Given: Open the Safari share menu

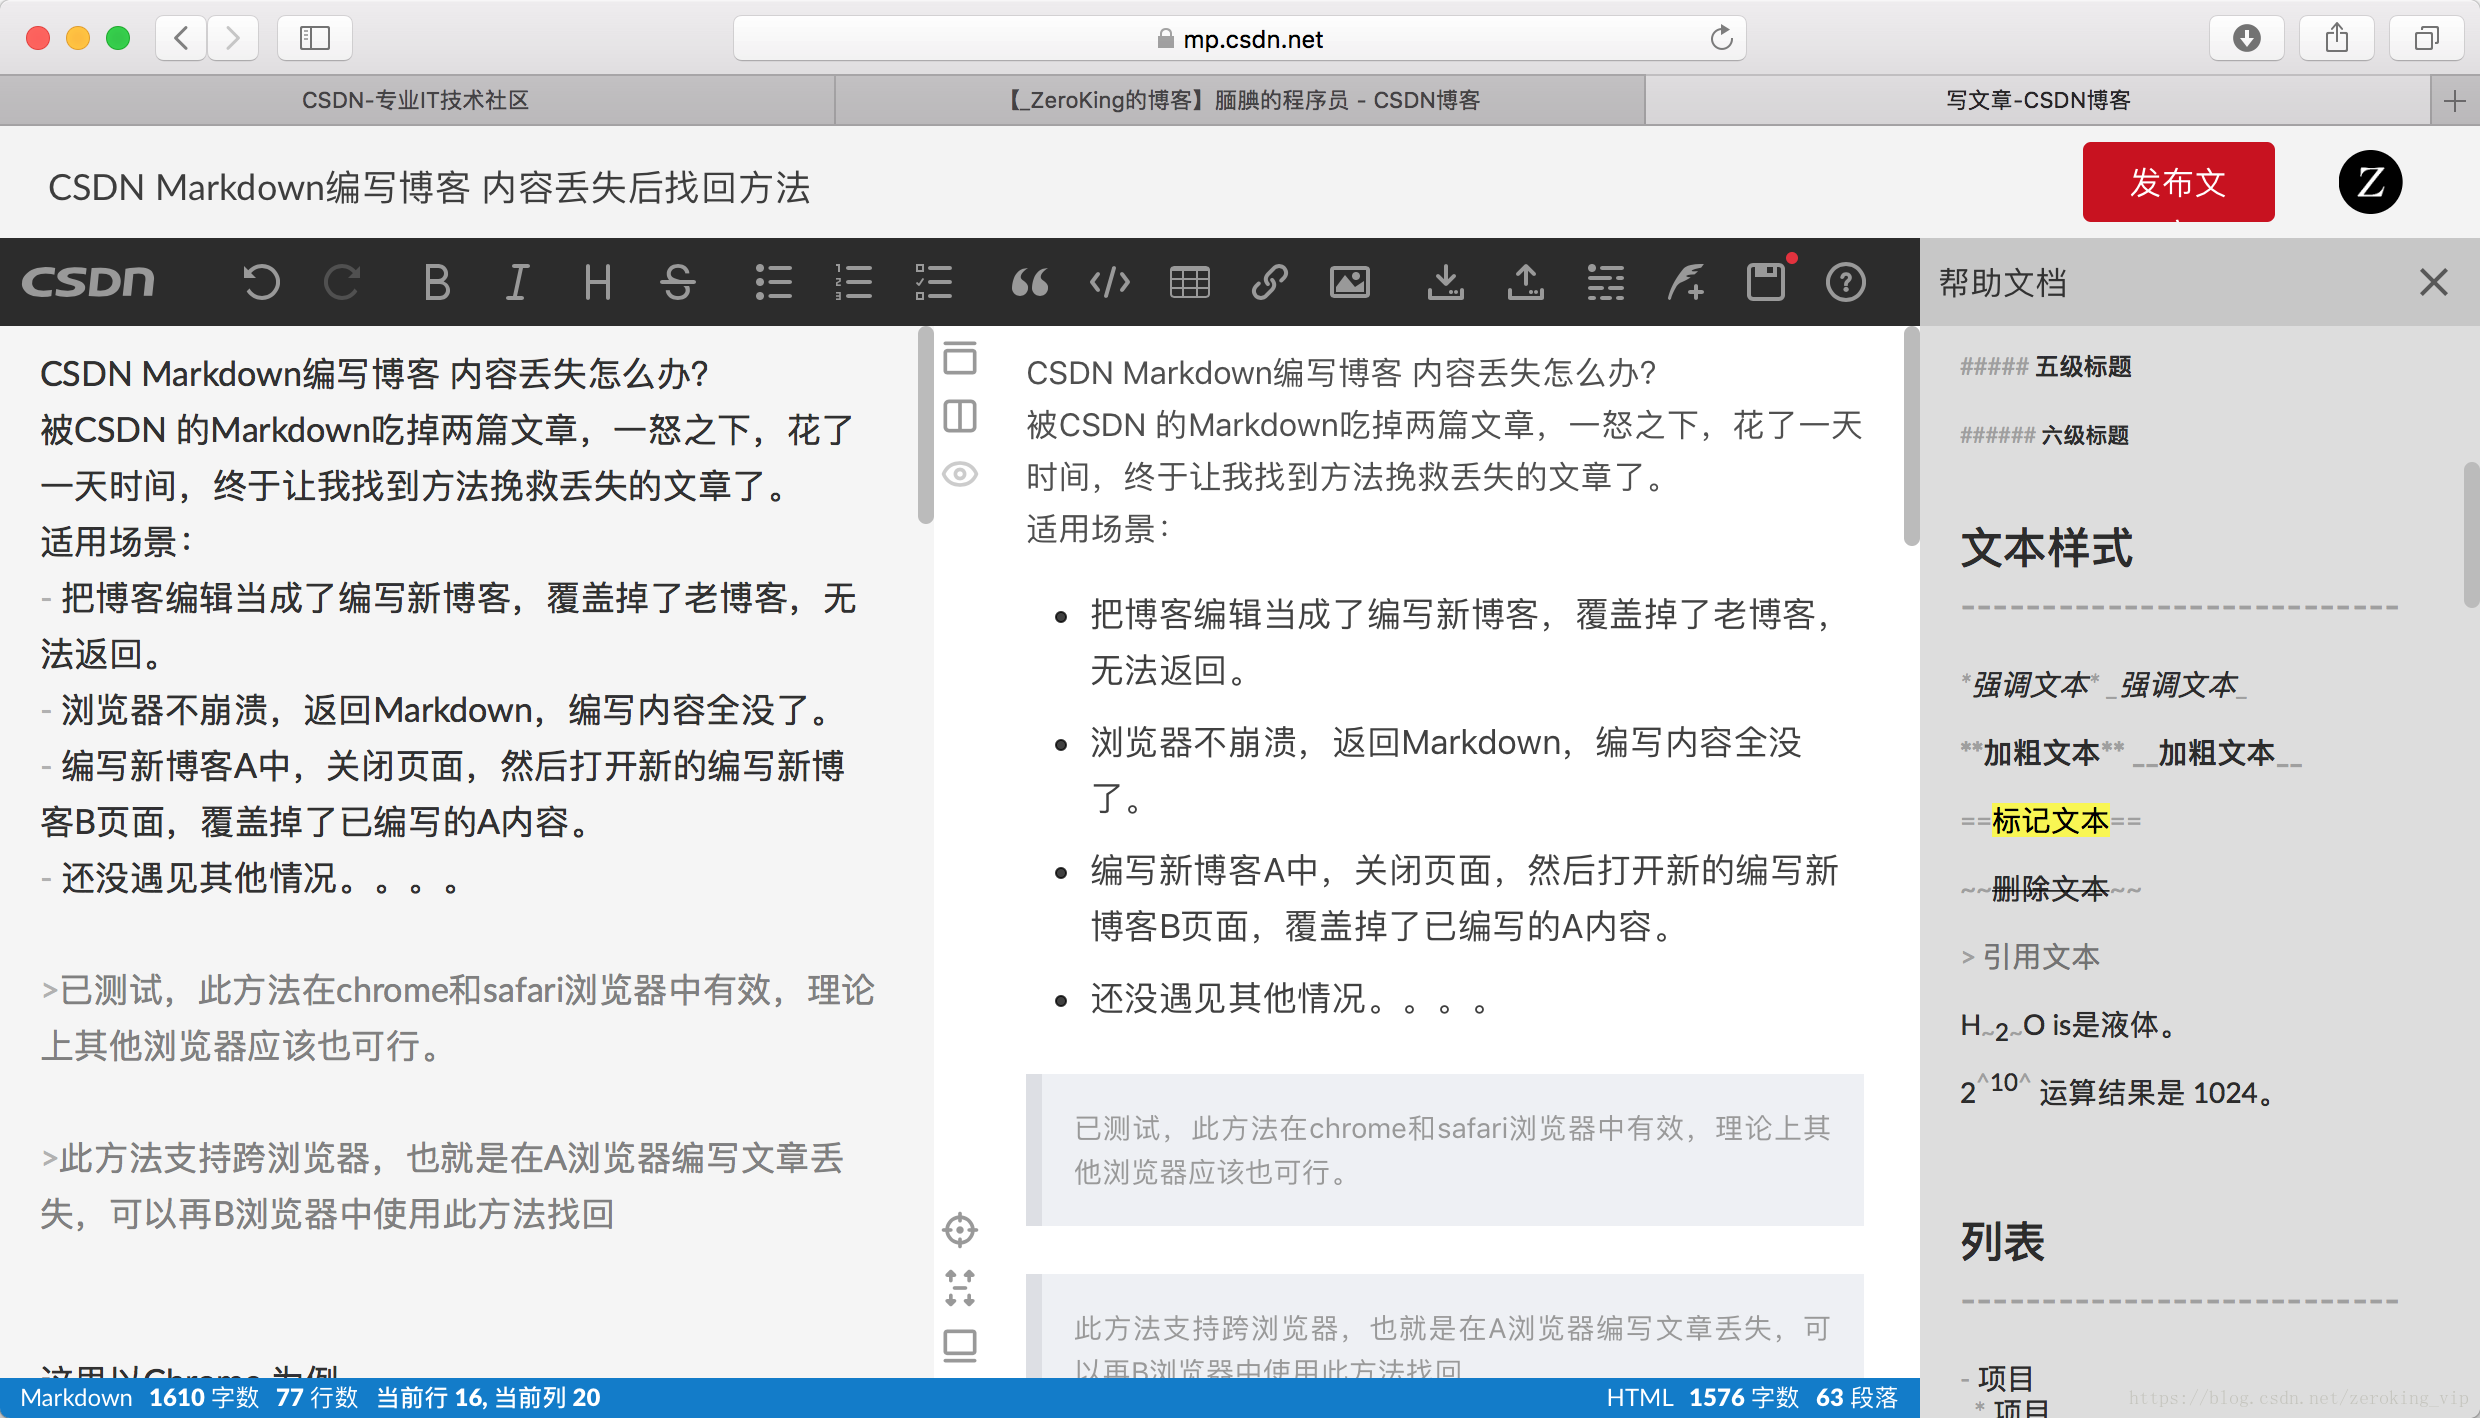Looking at the screenshot, I should 2336,38.
